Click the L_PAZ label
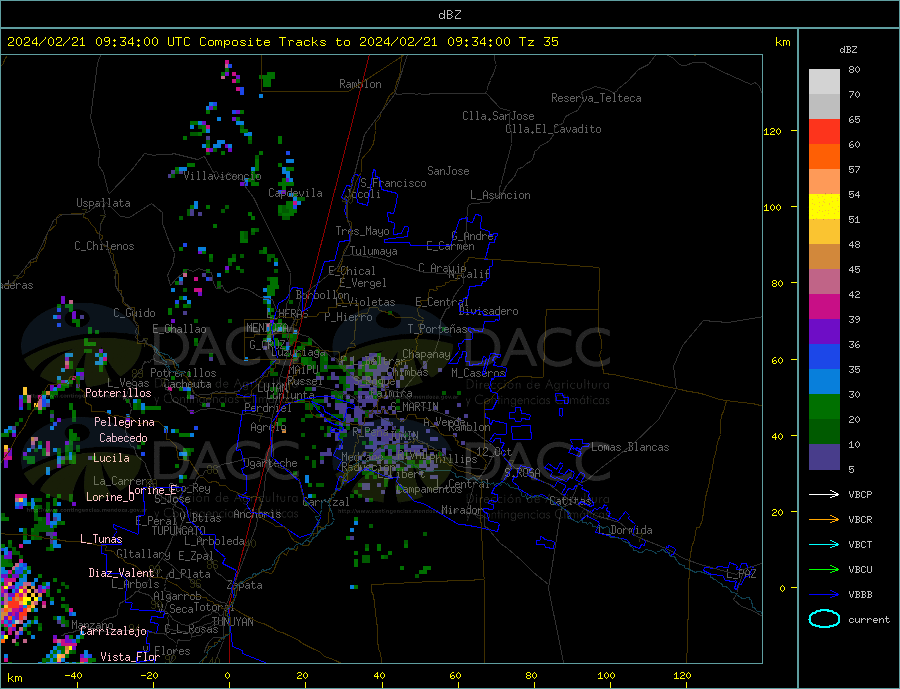The height and width of the screenshot is (689, 900). point(741,574)
